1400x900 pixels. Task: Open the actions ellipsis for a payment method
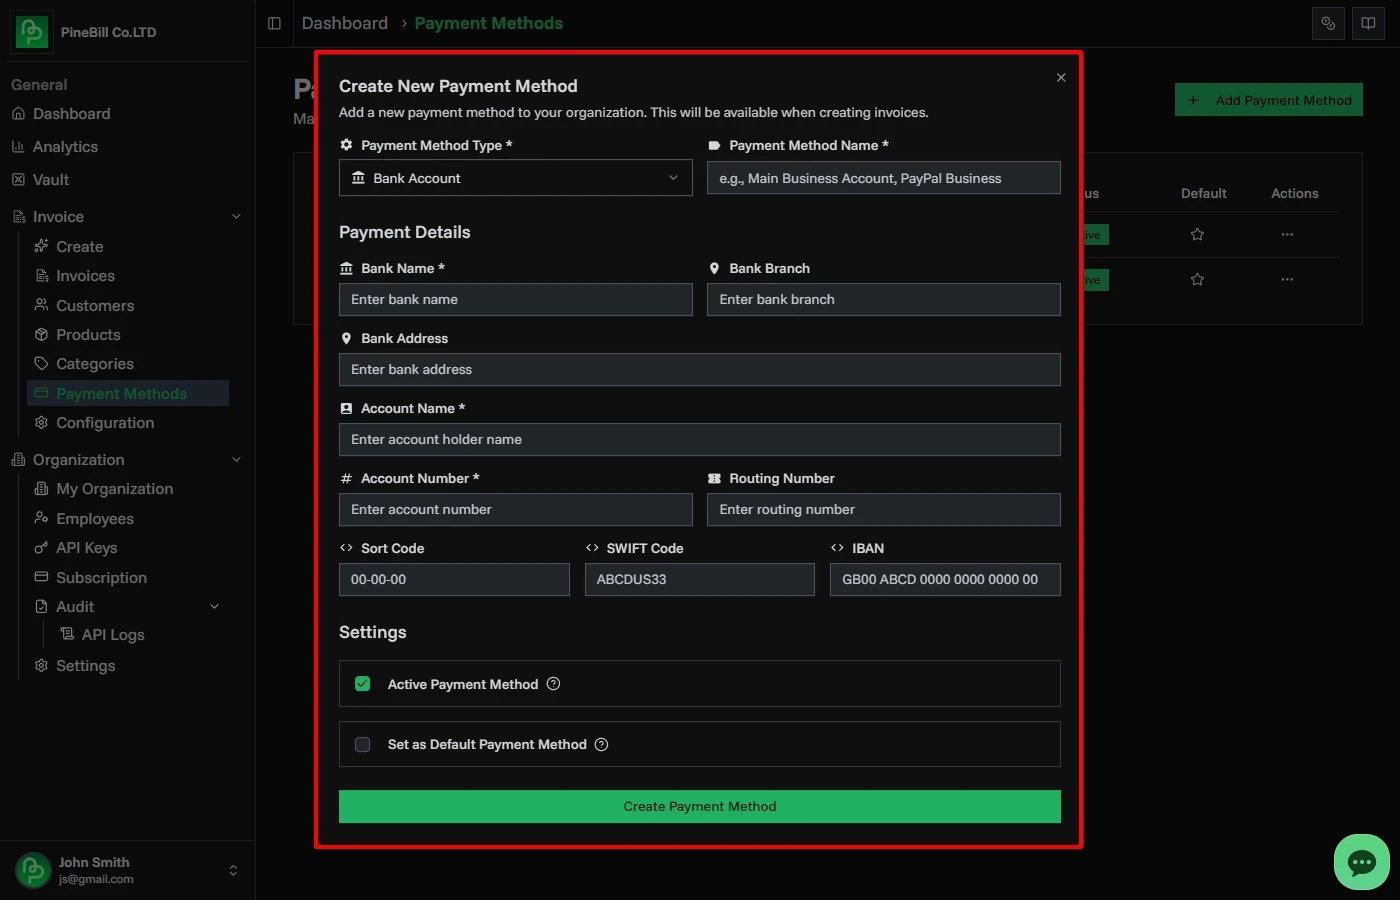pos(1287,234)
